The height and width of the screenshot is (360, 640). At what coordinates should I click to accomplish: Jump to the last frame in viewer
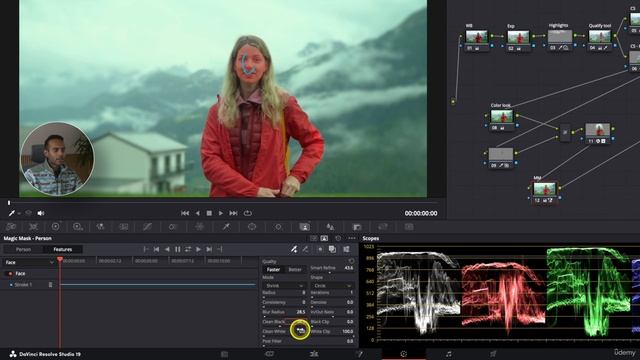tap(233, 213)
